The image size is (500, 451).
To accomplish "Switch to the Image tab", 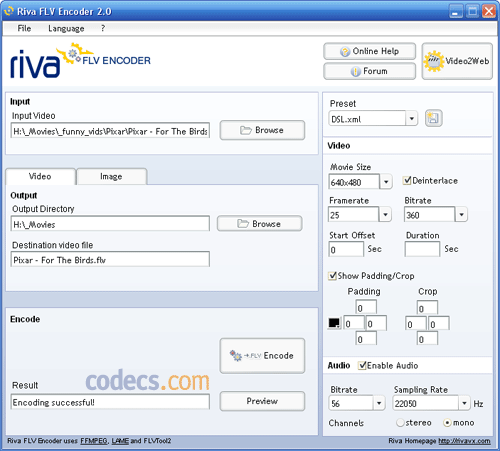I will [111, 176].
